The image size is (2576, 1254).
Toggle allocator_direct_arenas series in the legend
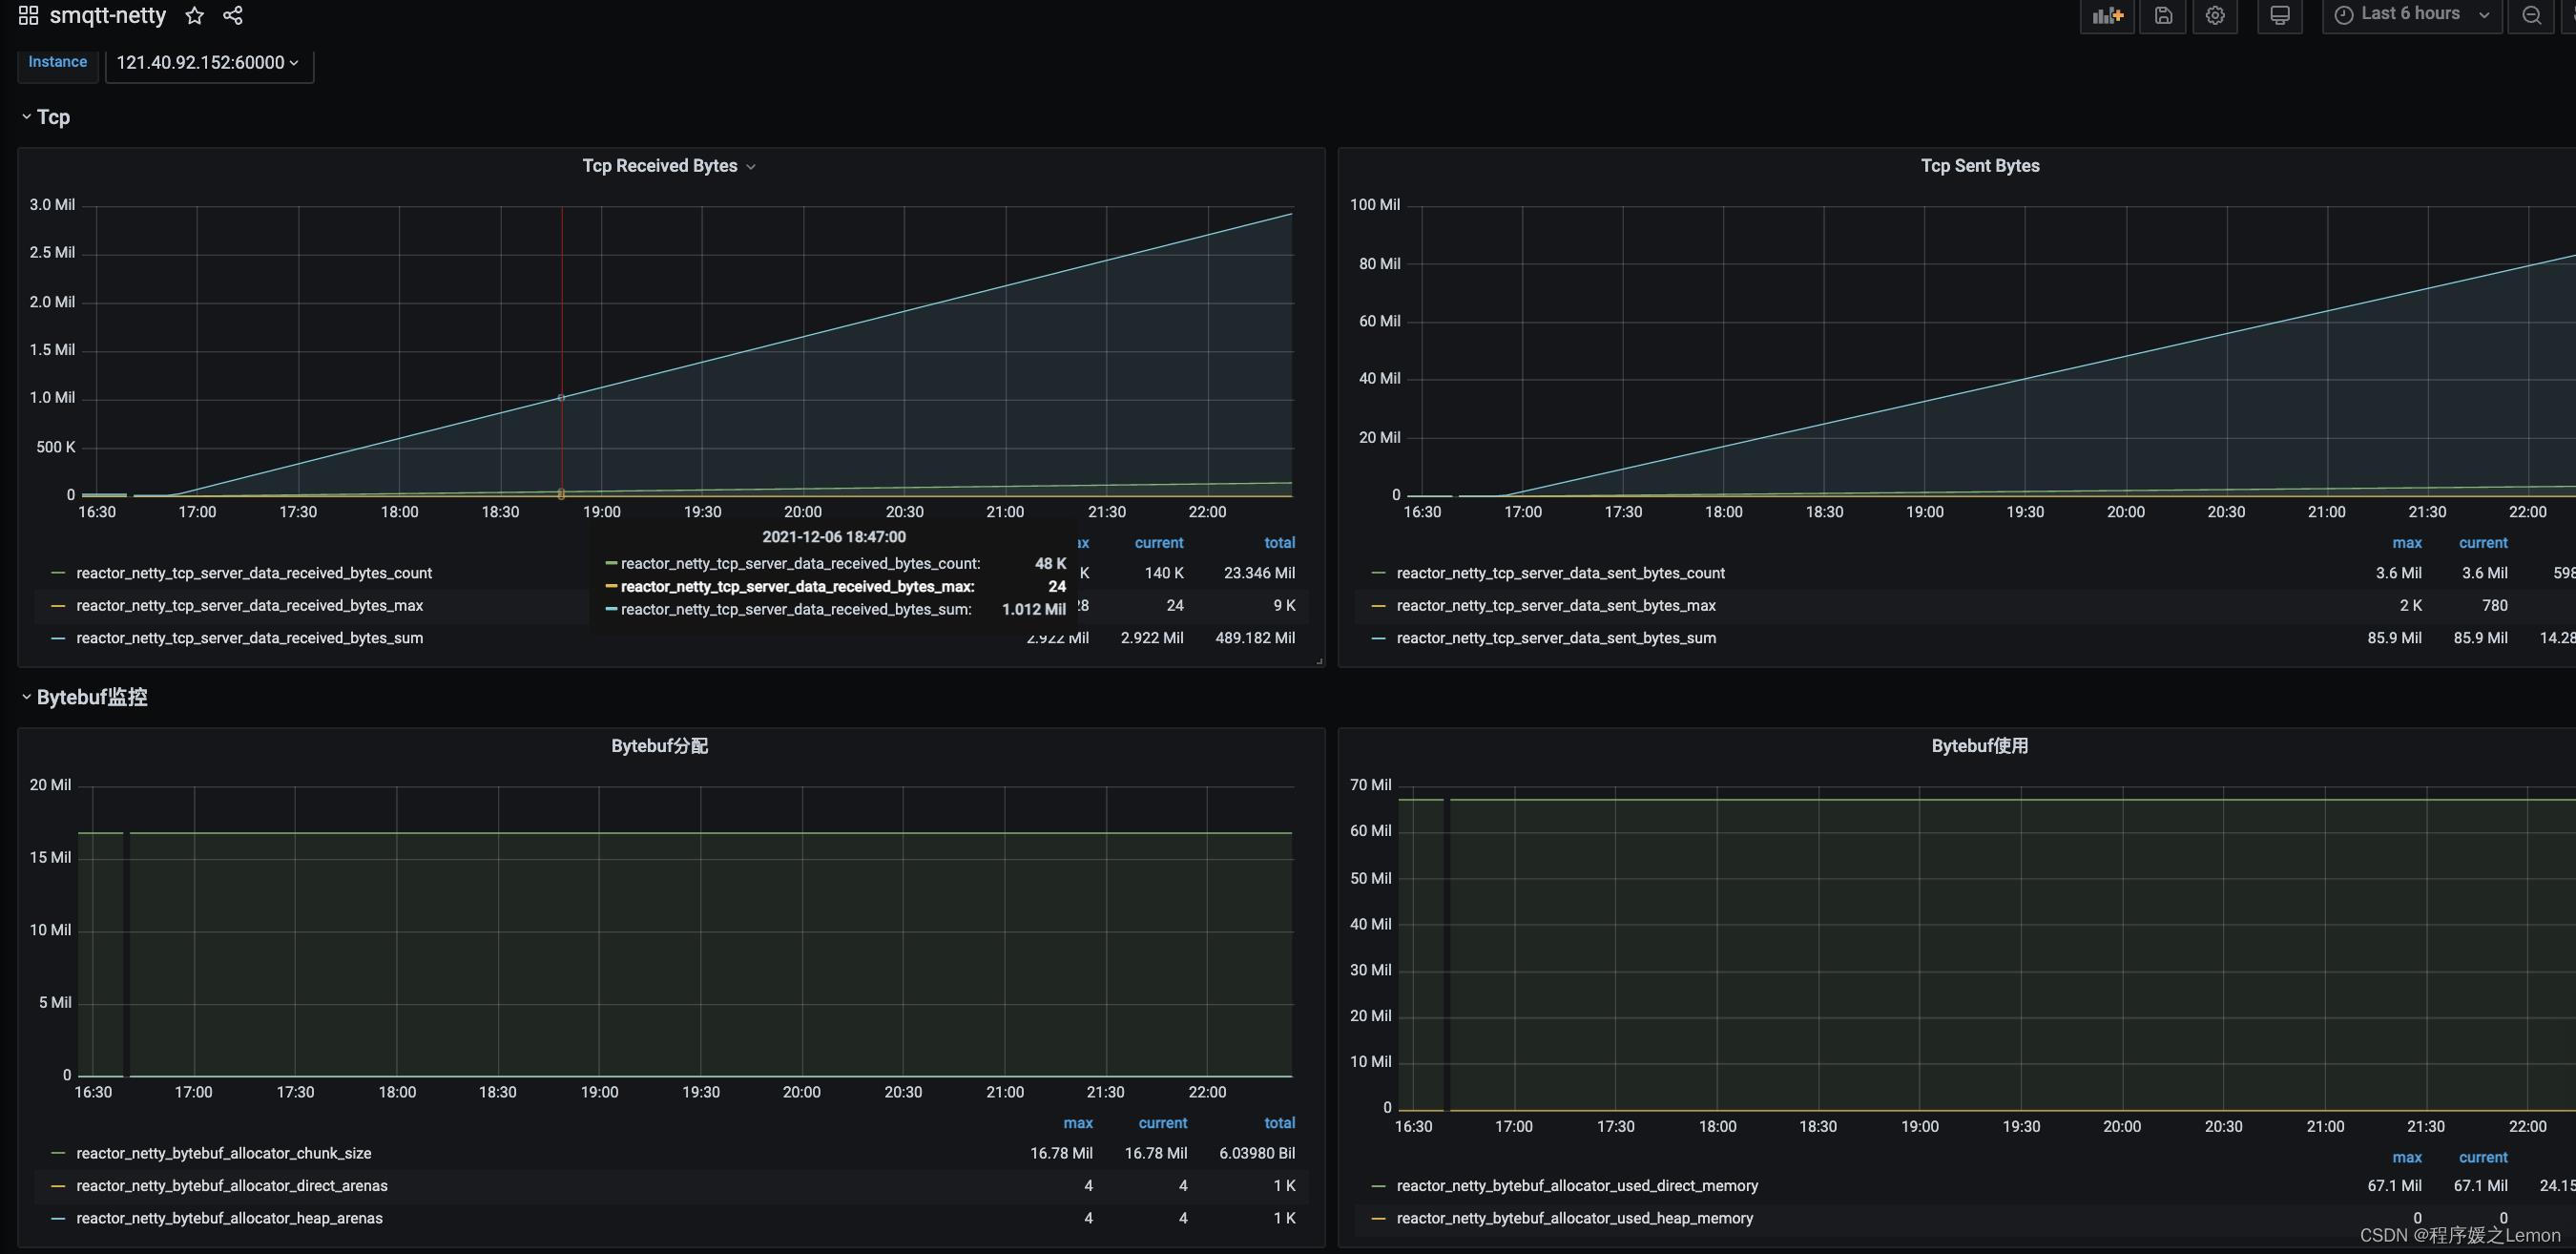(x=232, y=1186)
